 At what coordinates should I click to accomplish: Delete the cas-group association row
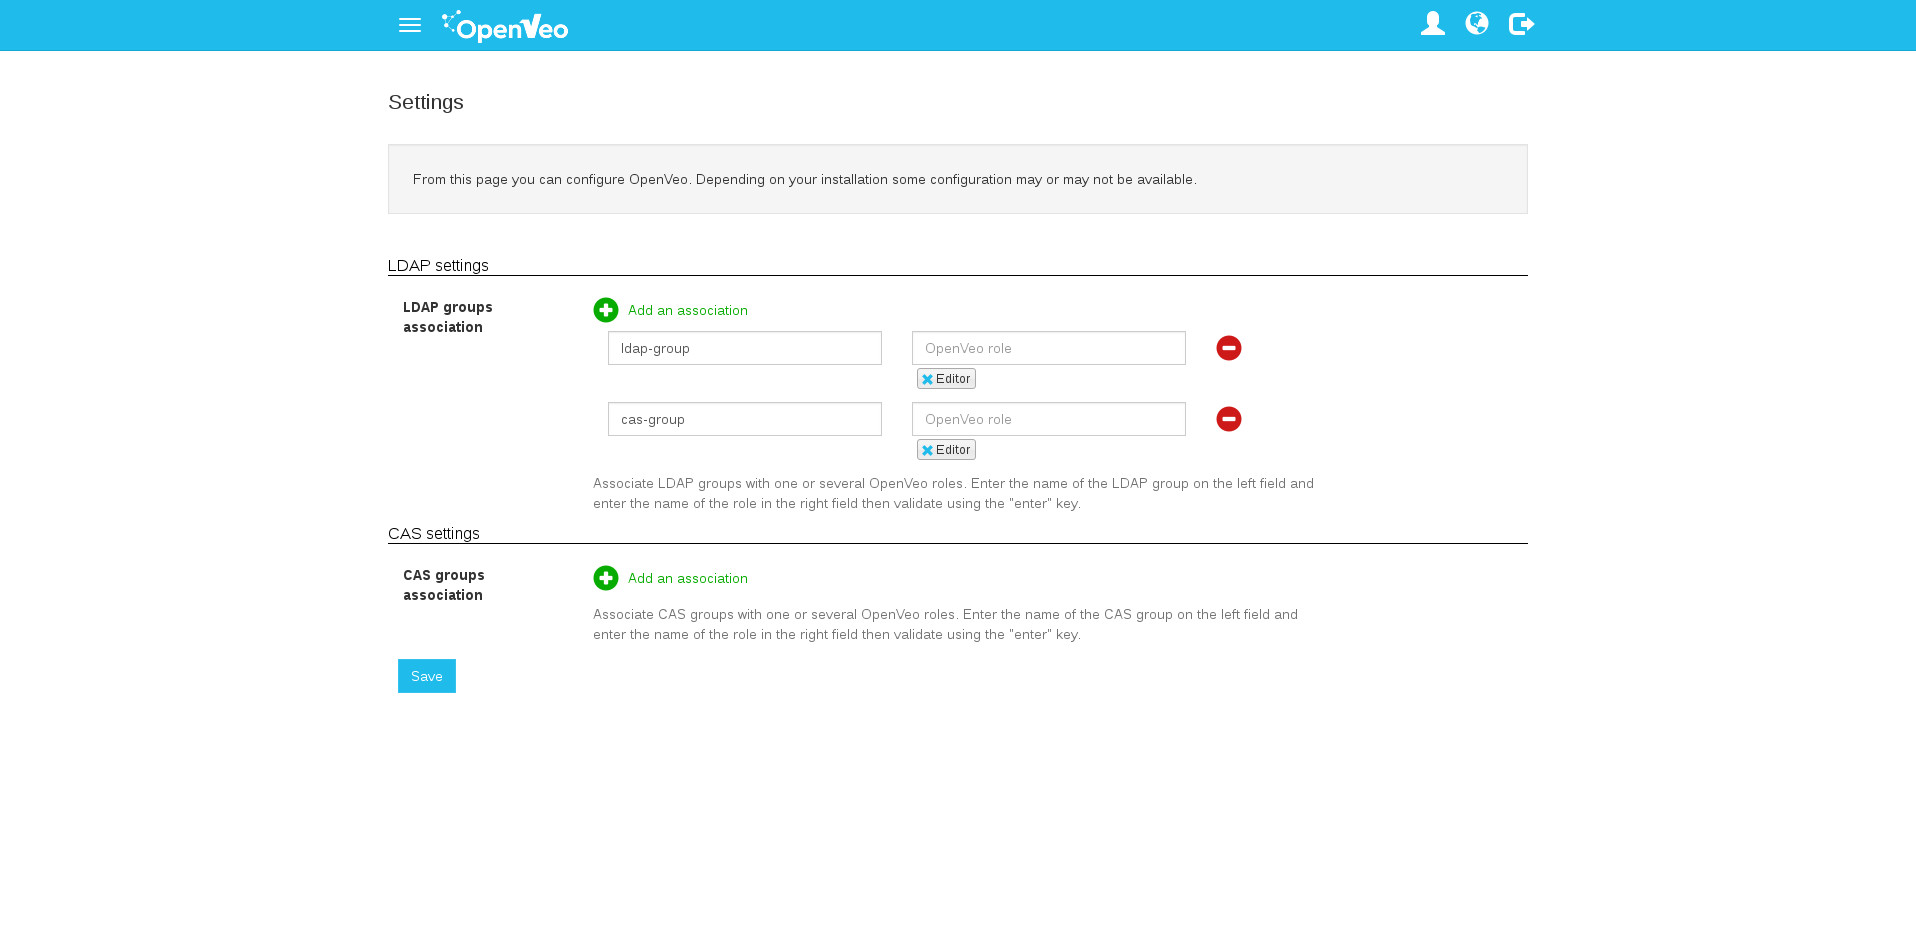1229,419
